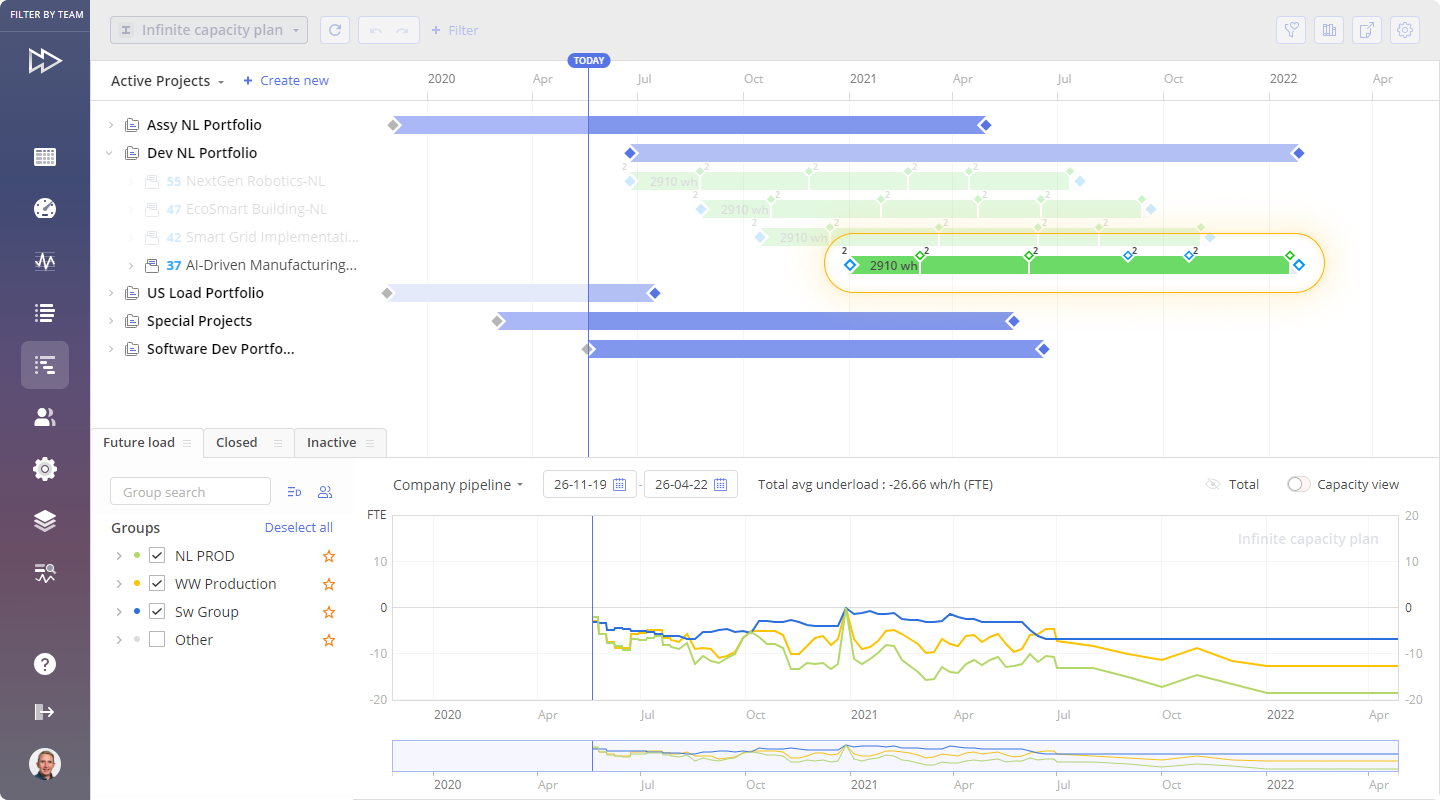The height and width of the screenshot is (800, 1440).
Task: Open the dashboard gauge icon in sidebar
Action: point(45,208)
